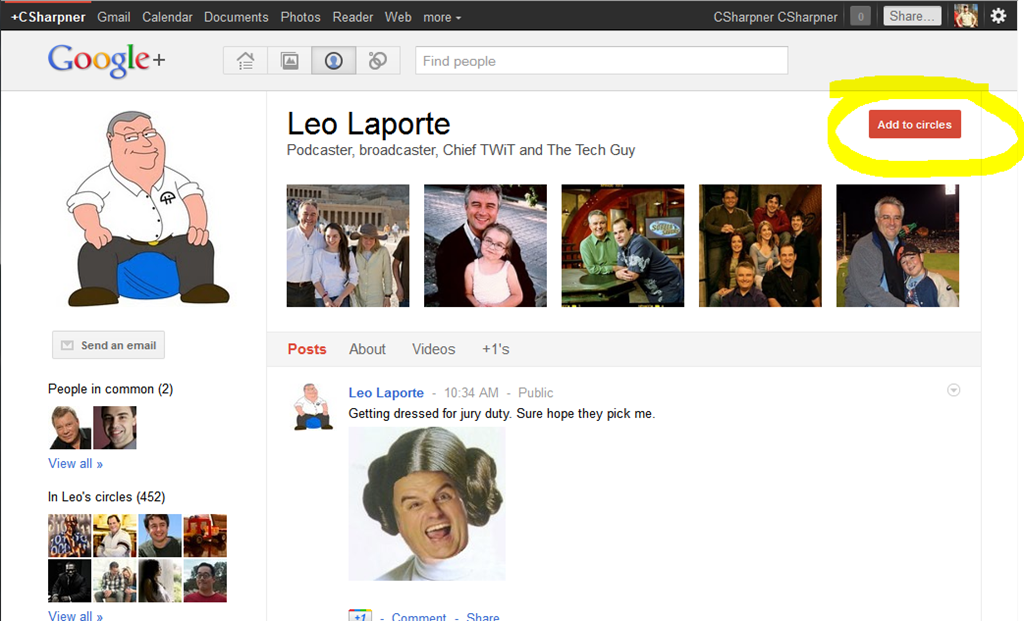1024x621 pixels.
Task: Click the CSharpner CSharpner account name
Action: [x=775, y=18]
